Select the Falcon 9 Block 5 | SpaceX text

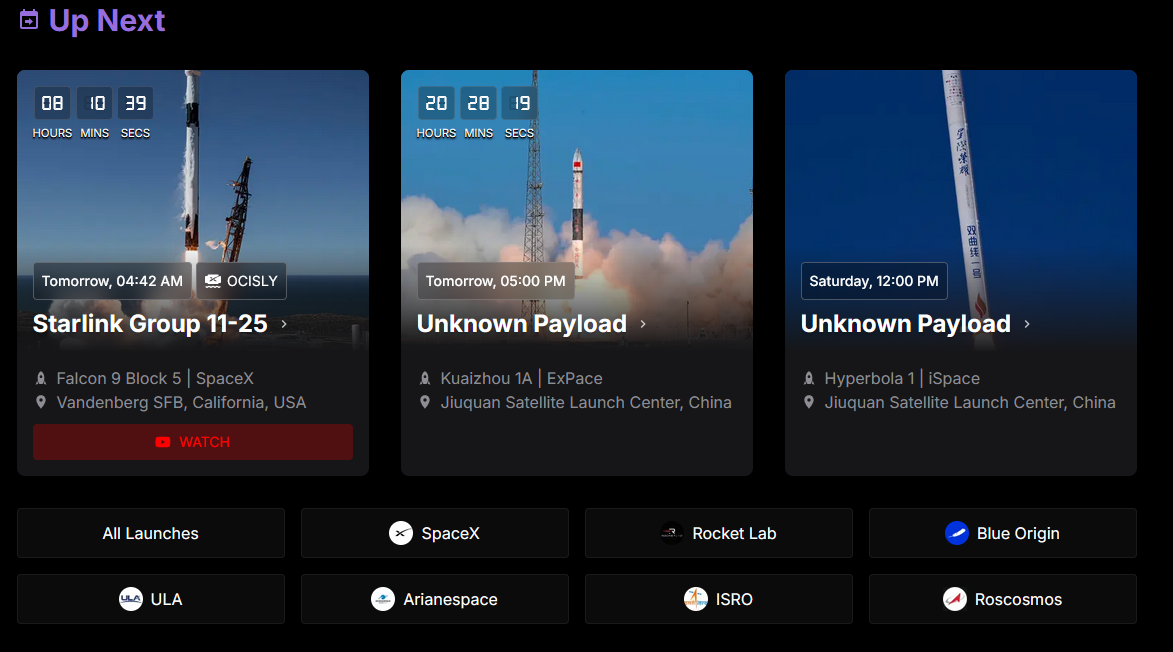[155, 378]
